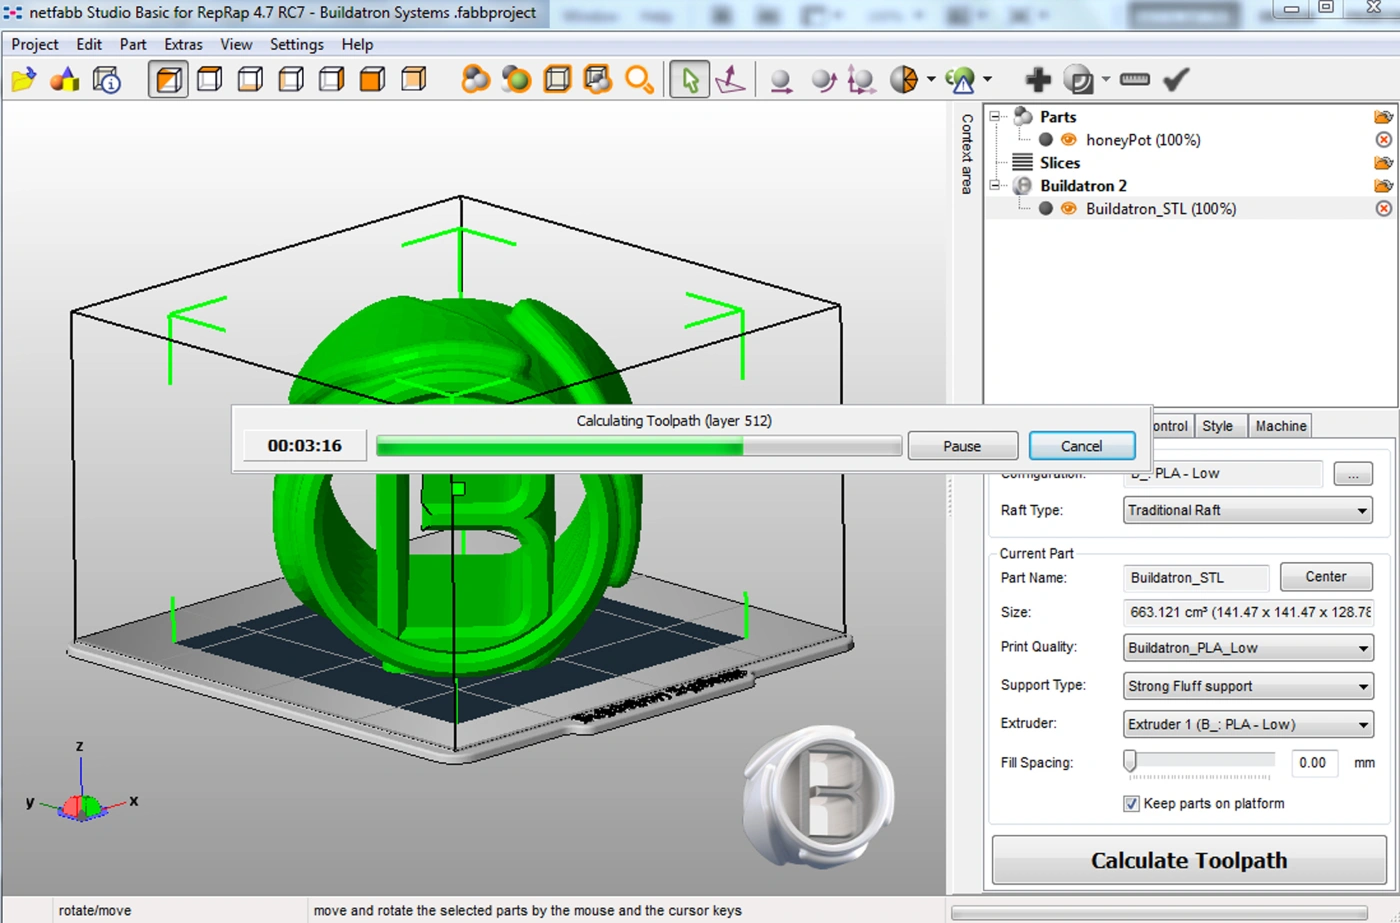Open the part information cube icon
This screenshot has width=1400, height=923.
coord(107,80)
